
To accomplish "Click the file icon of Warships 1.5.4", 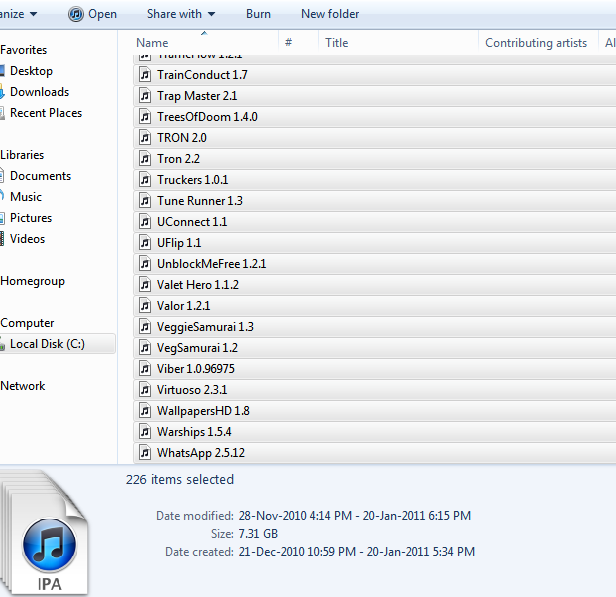I will 145,432.
